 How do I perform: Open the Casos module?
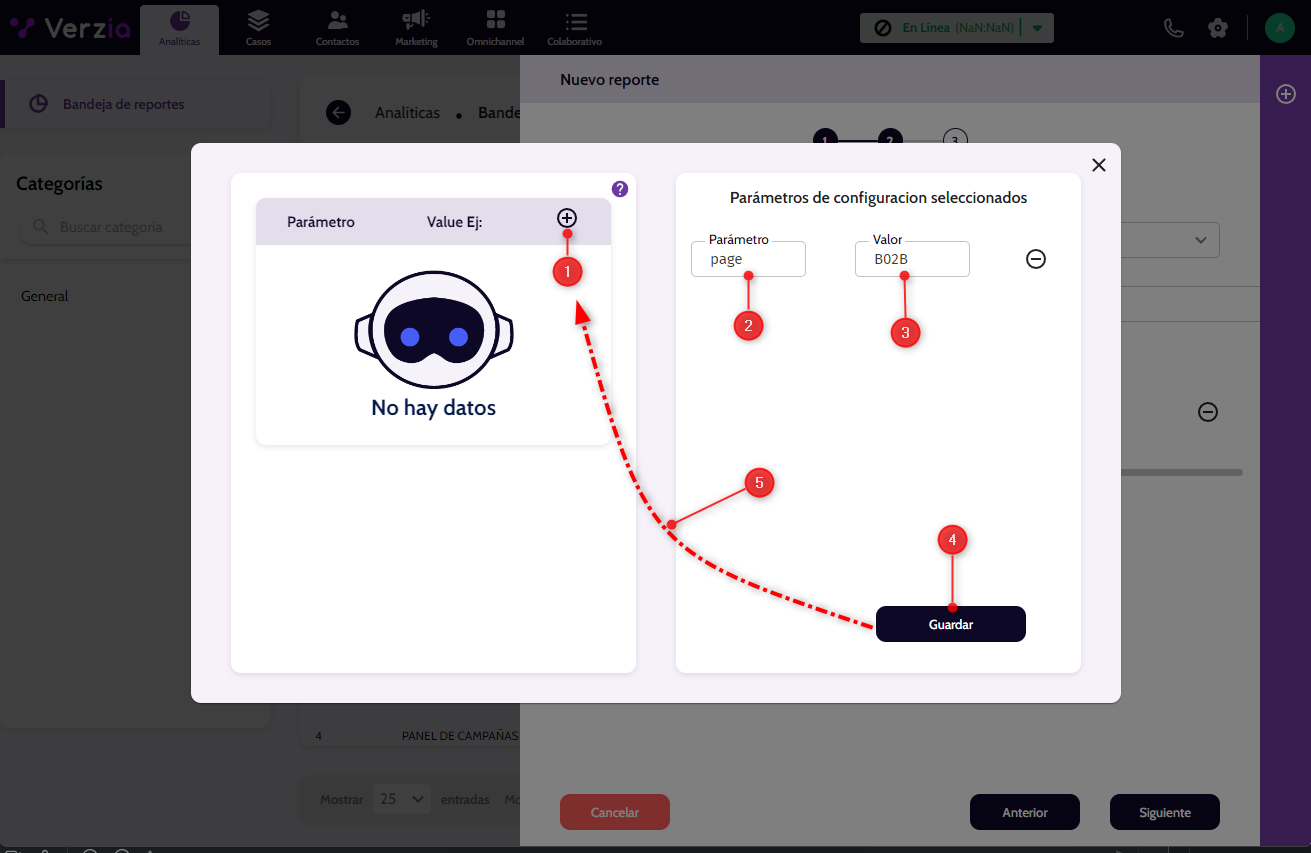[258, 28]
